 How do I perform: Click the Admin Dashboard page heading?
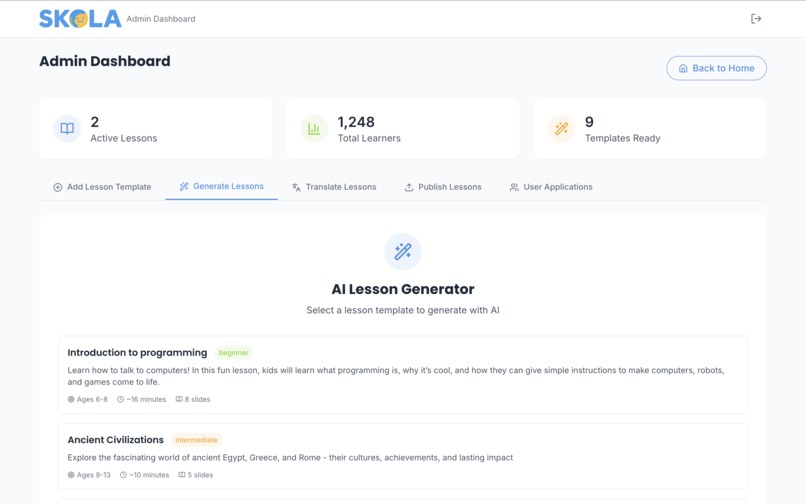pyautogui.click(x=105, y=61)
